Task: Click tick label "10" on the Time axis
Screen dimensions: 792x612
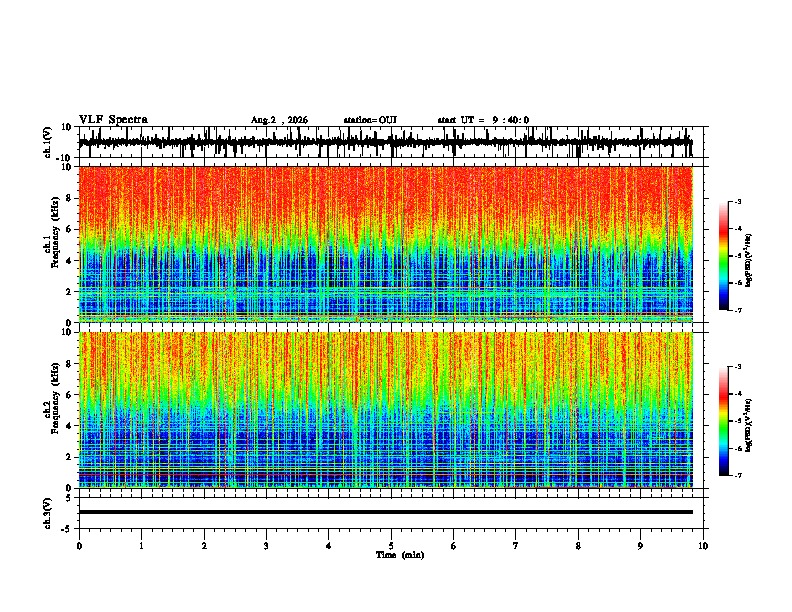Action: 703,546
